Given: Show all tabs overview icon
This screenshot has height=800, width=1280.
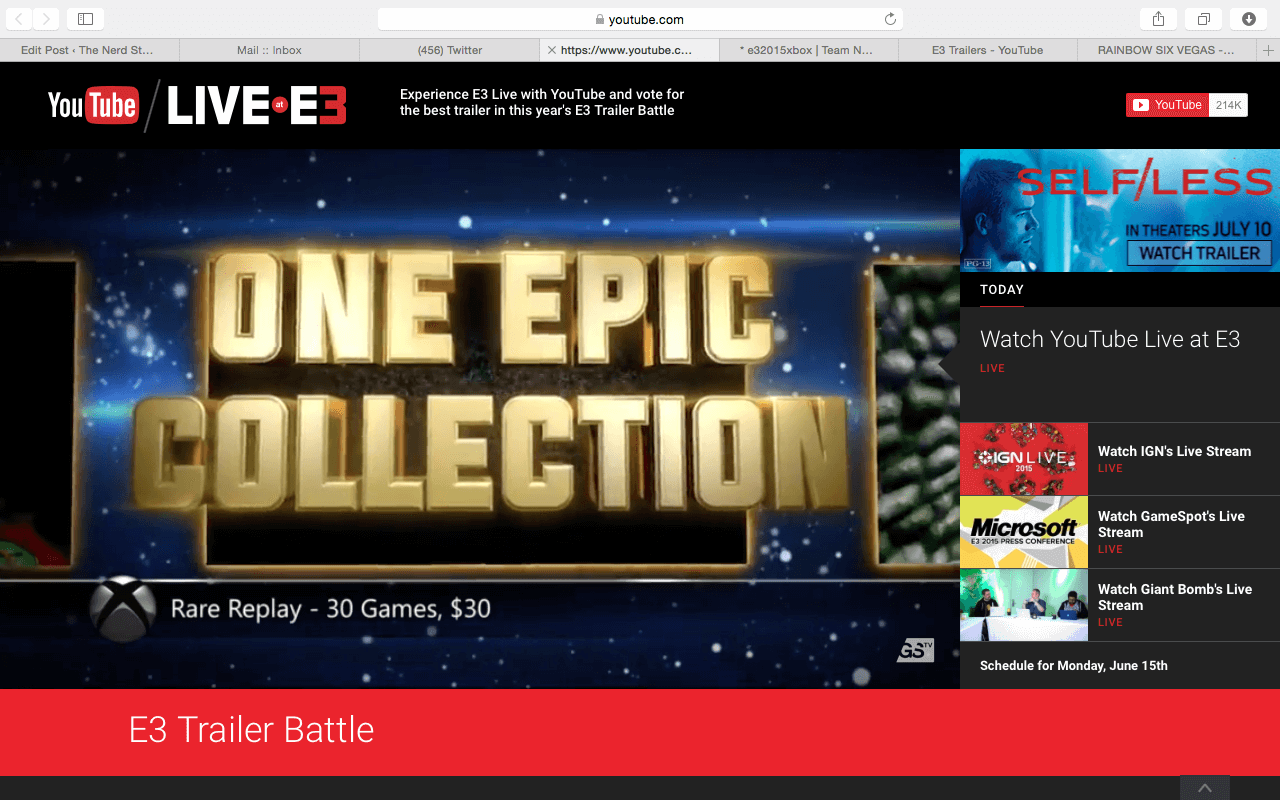Looking at the screenshot, I should point(1204,19).
